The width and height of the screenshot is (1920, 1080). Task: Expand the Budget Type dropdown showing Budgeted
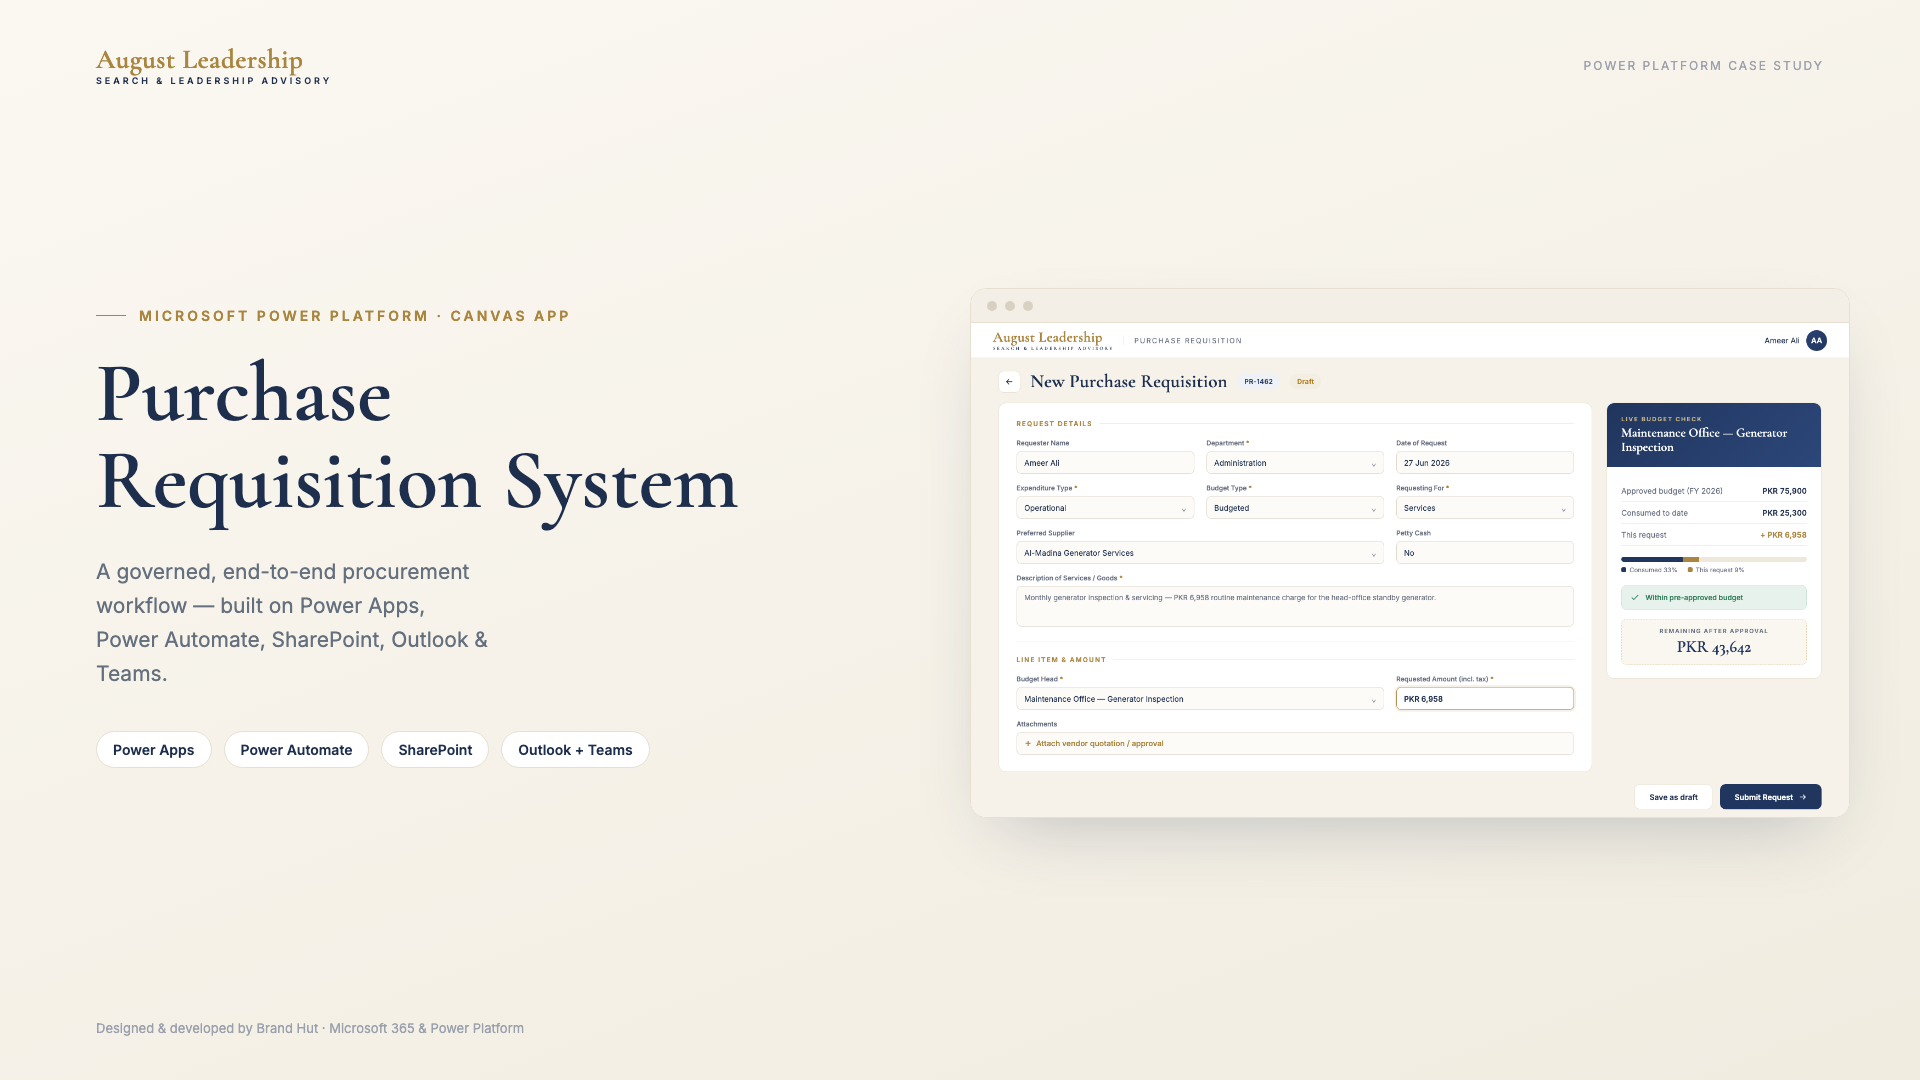(x=1294, y=508)
